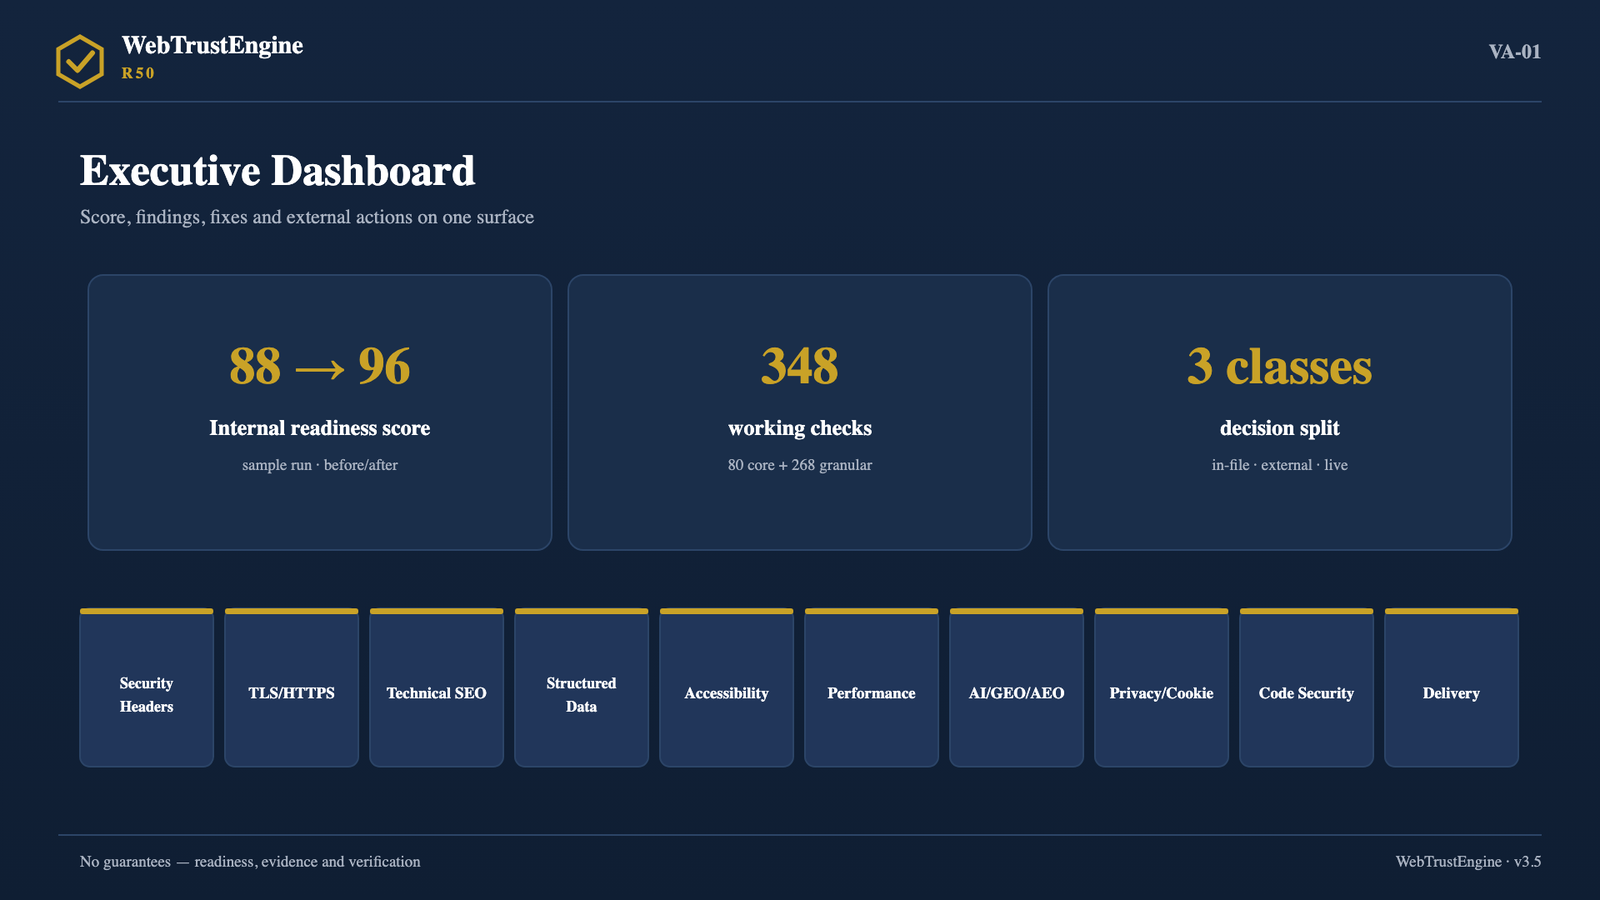Click the 'WebTrustEngine · v3.5' footer text

pos(1469,862)
